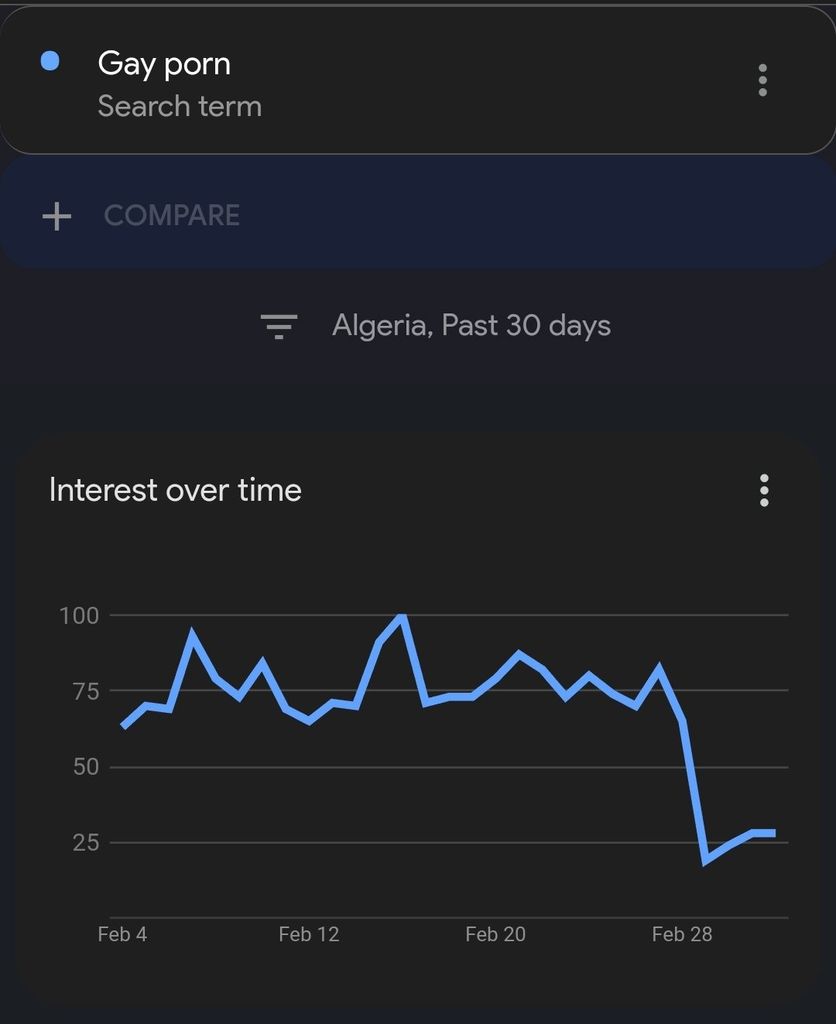Click the chart line's rightmost end point
Screen dimensions: 836x1024
click(774, 833)
